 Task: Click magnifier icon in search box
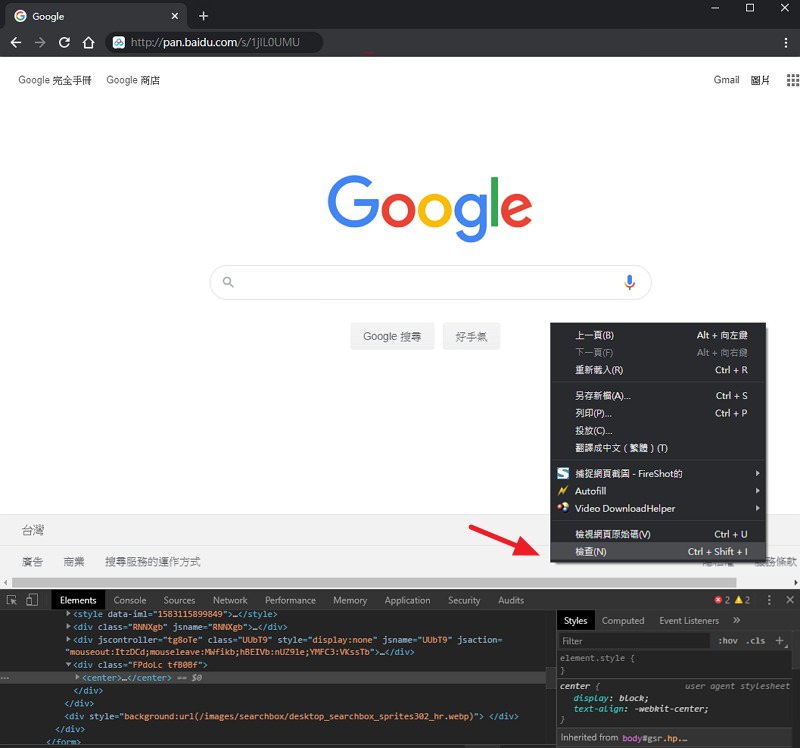point(228,282)
